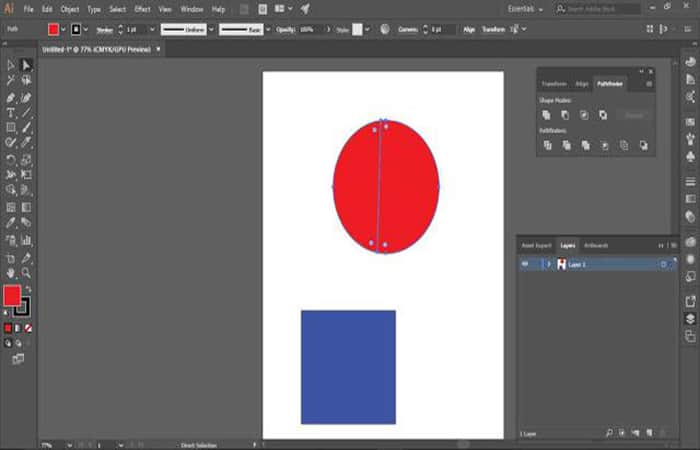Hide Layer 1 with the eye icon
Viewport: 700px width, 450px height.
(525, 264)
